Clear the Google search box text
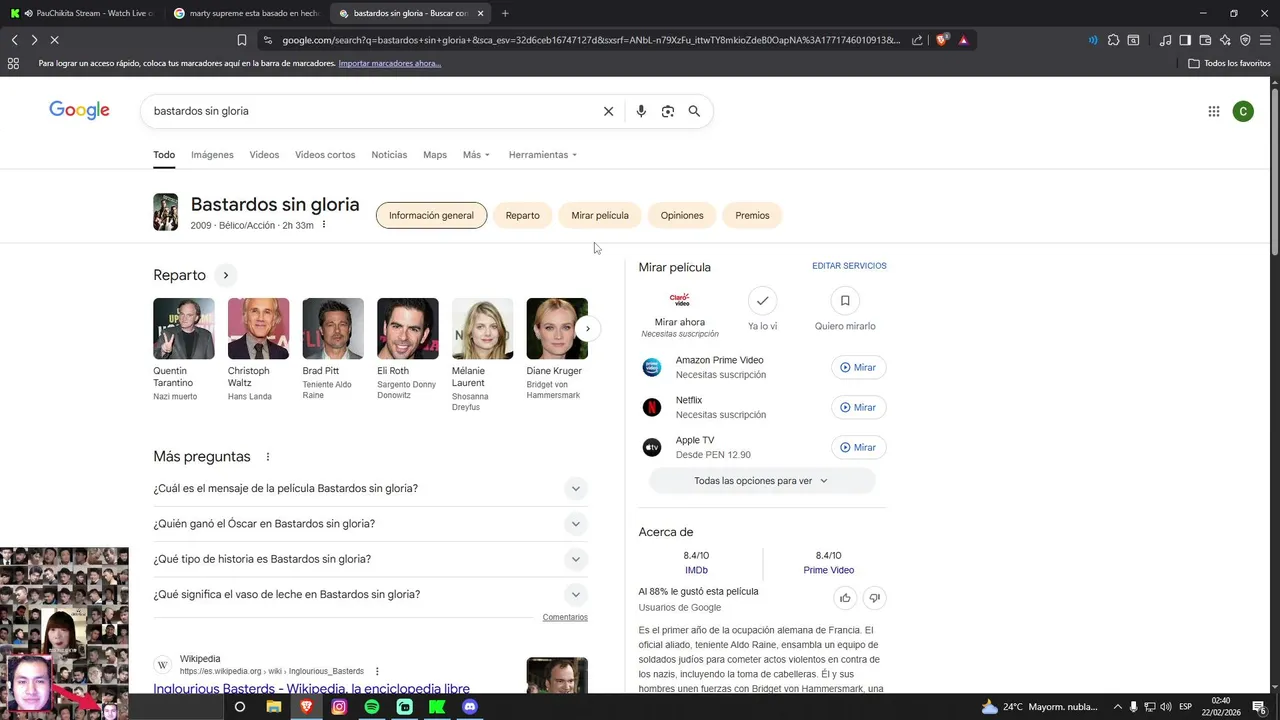This screenshot has width=1280, height=720. [x=608, y=111]
